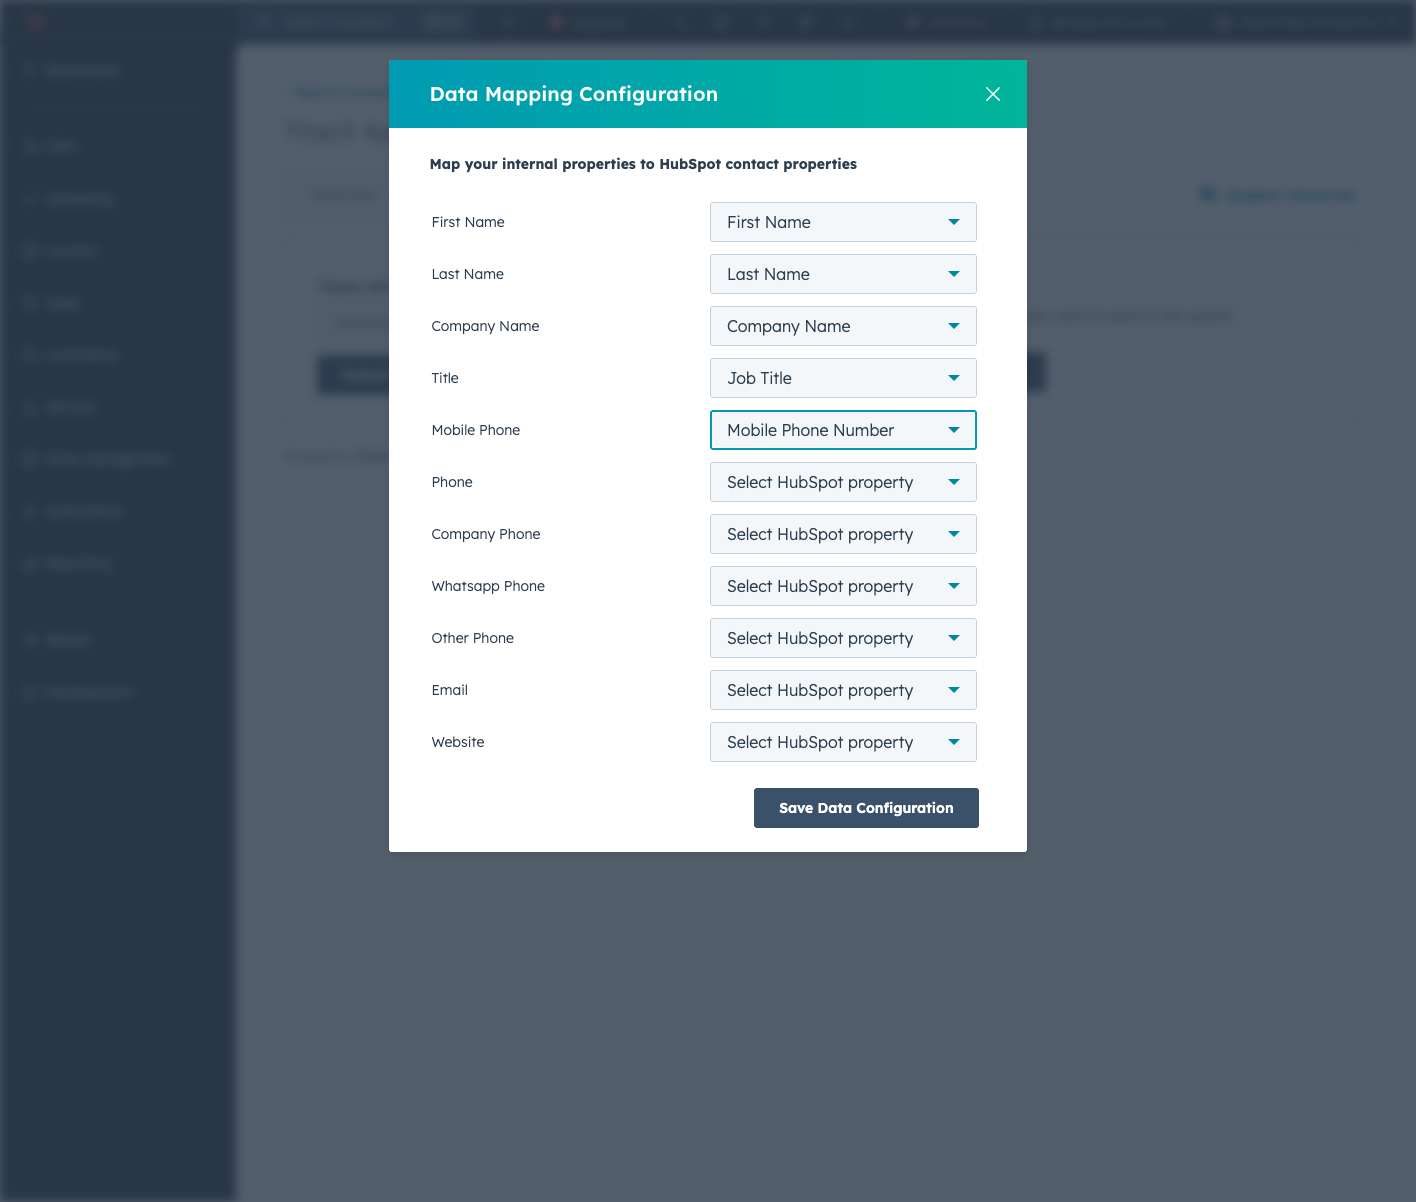This screenshot has height=1202, width=1416.
Task: Select HubSpot property for Company Phone
Action: (x=843, y=534)
